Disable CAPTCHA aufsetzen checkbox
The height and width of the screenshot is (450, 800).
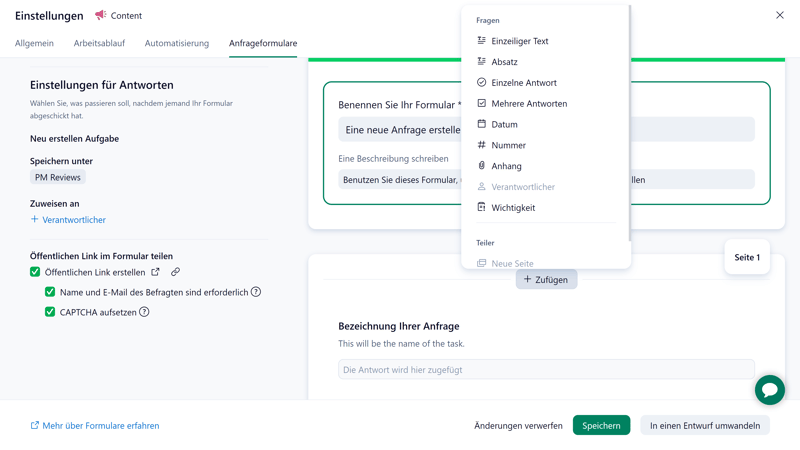point(50,312)
